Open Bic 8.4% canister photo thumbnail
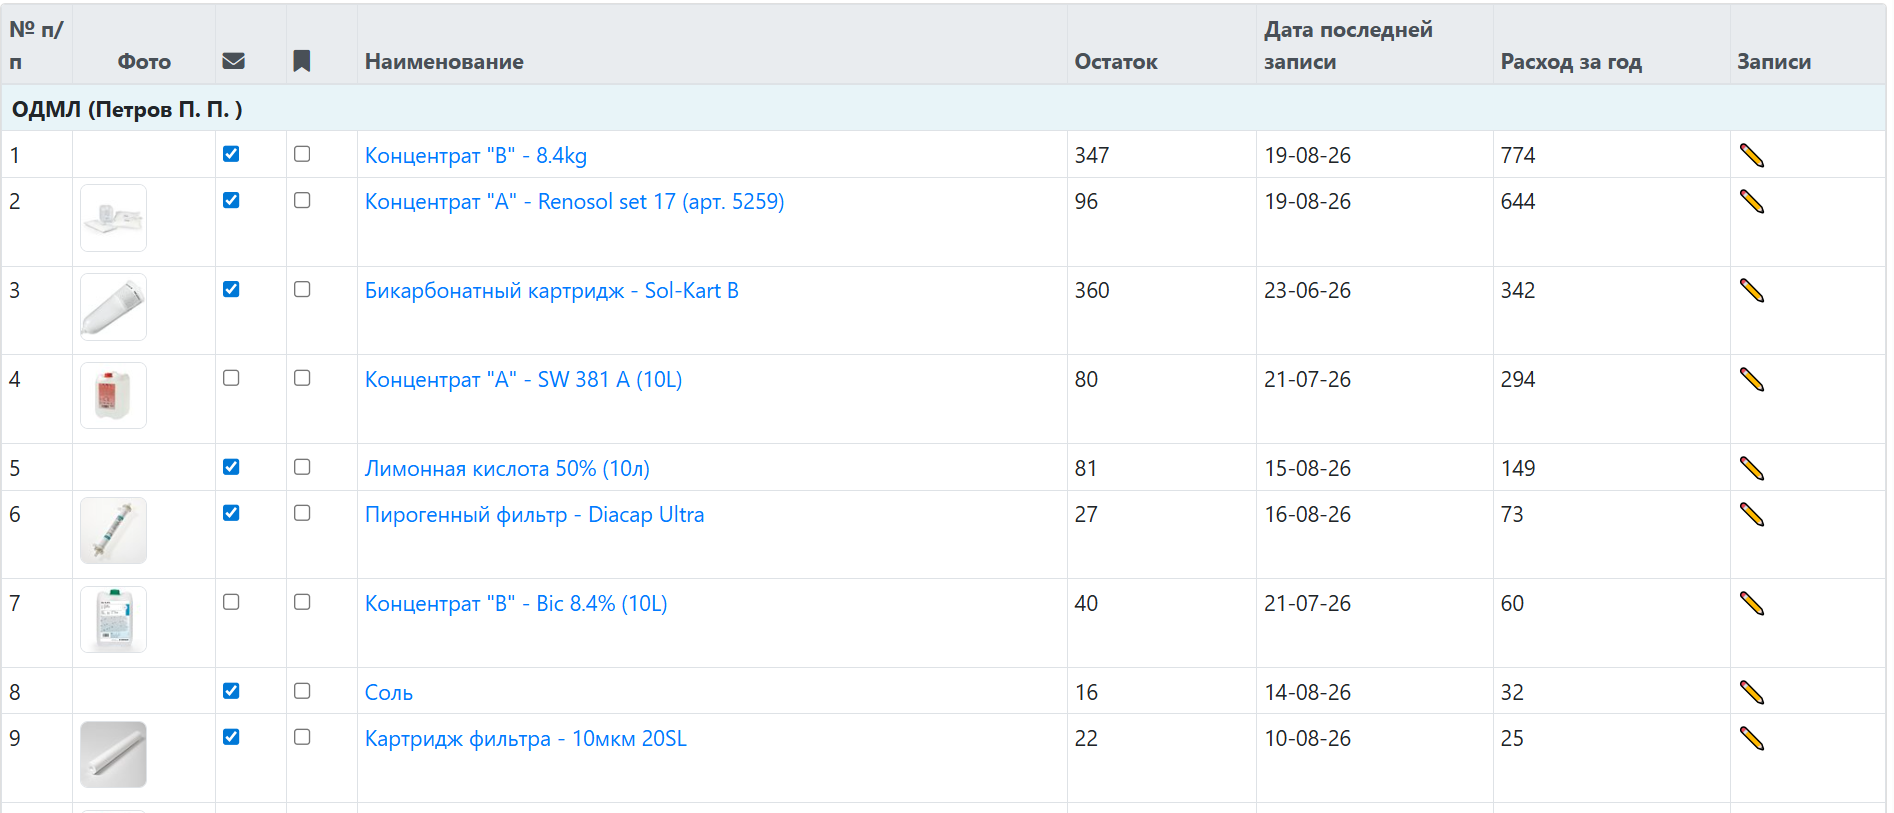Screen dimensions: 1894x813 point(113,620)
